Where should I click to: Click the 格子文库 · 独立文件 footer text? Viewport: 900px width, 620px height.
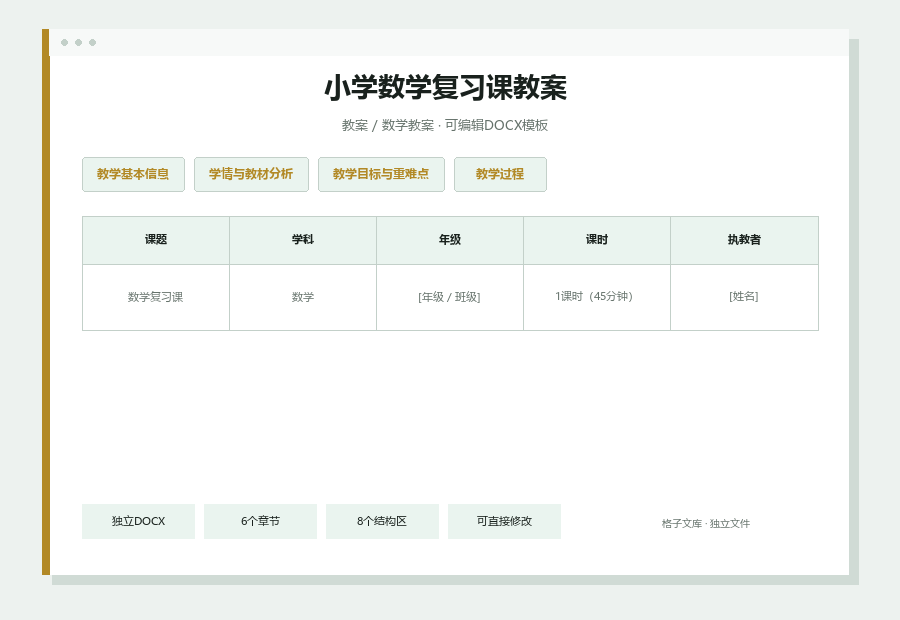click(705, 524)
